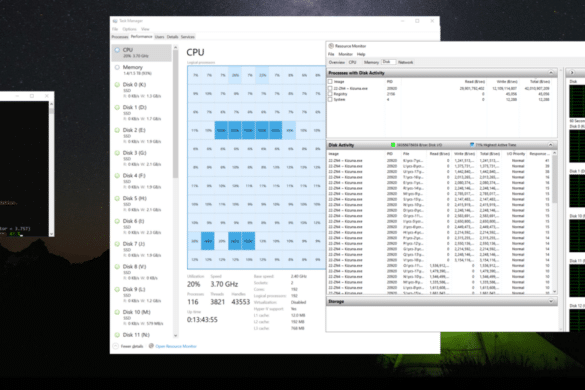This screenshot has width=585, height=390.
Task: Collapse the Processes with Disk Activity section
Action: (x=551, y=72)
